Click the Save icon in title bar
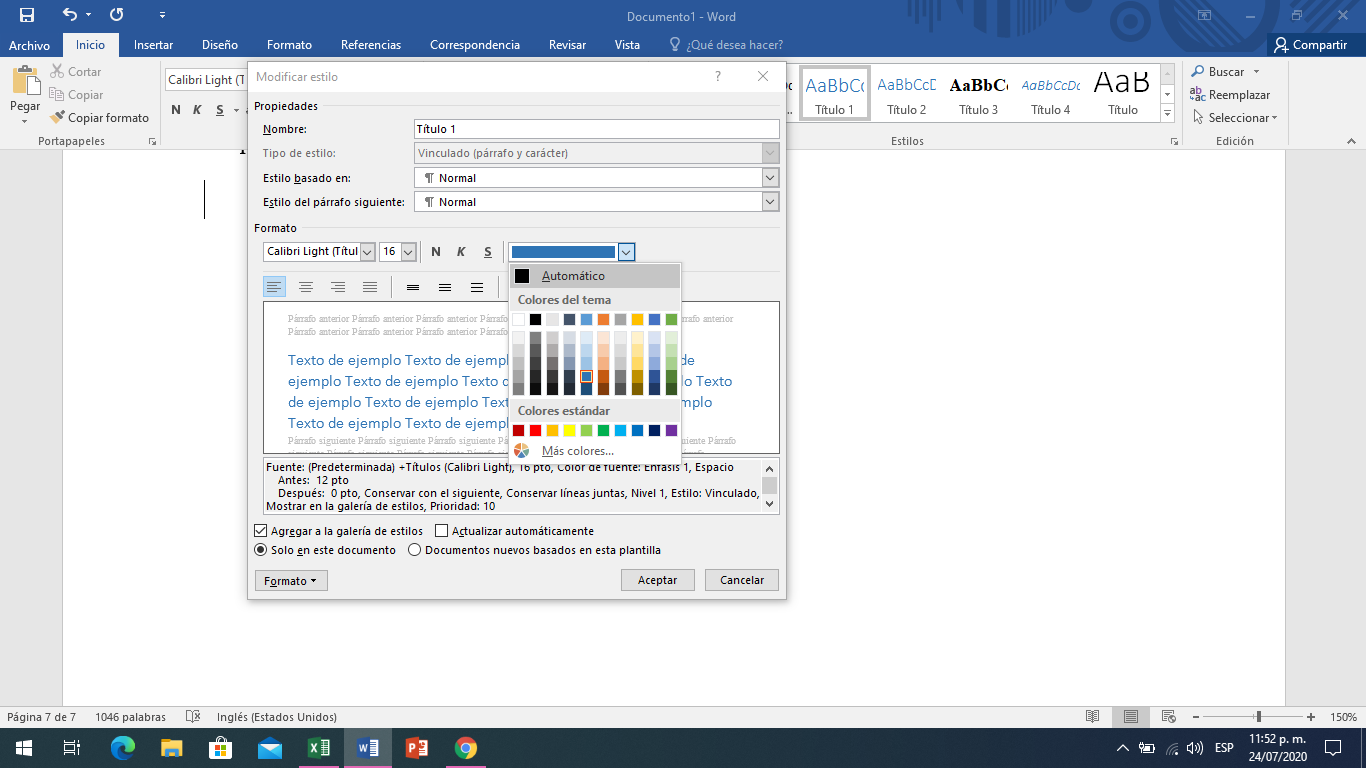 coord(27,16)
